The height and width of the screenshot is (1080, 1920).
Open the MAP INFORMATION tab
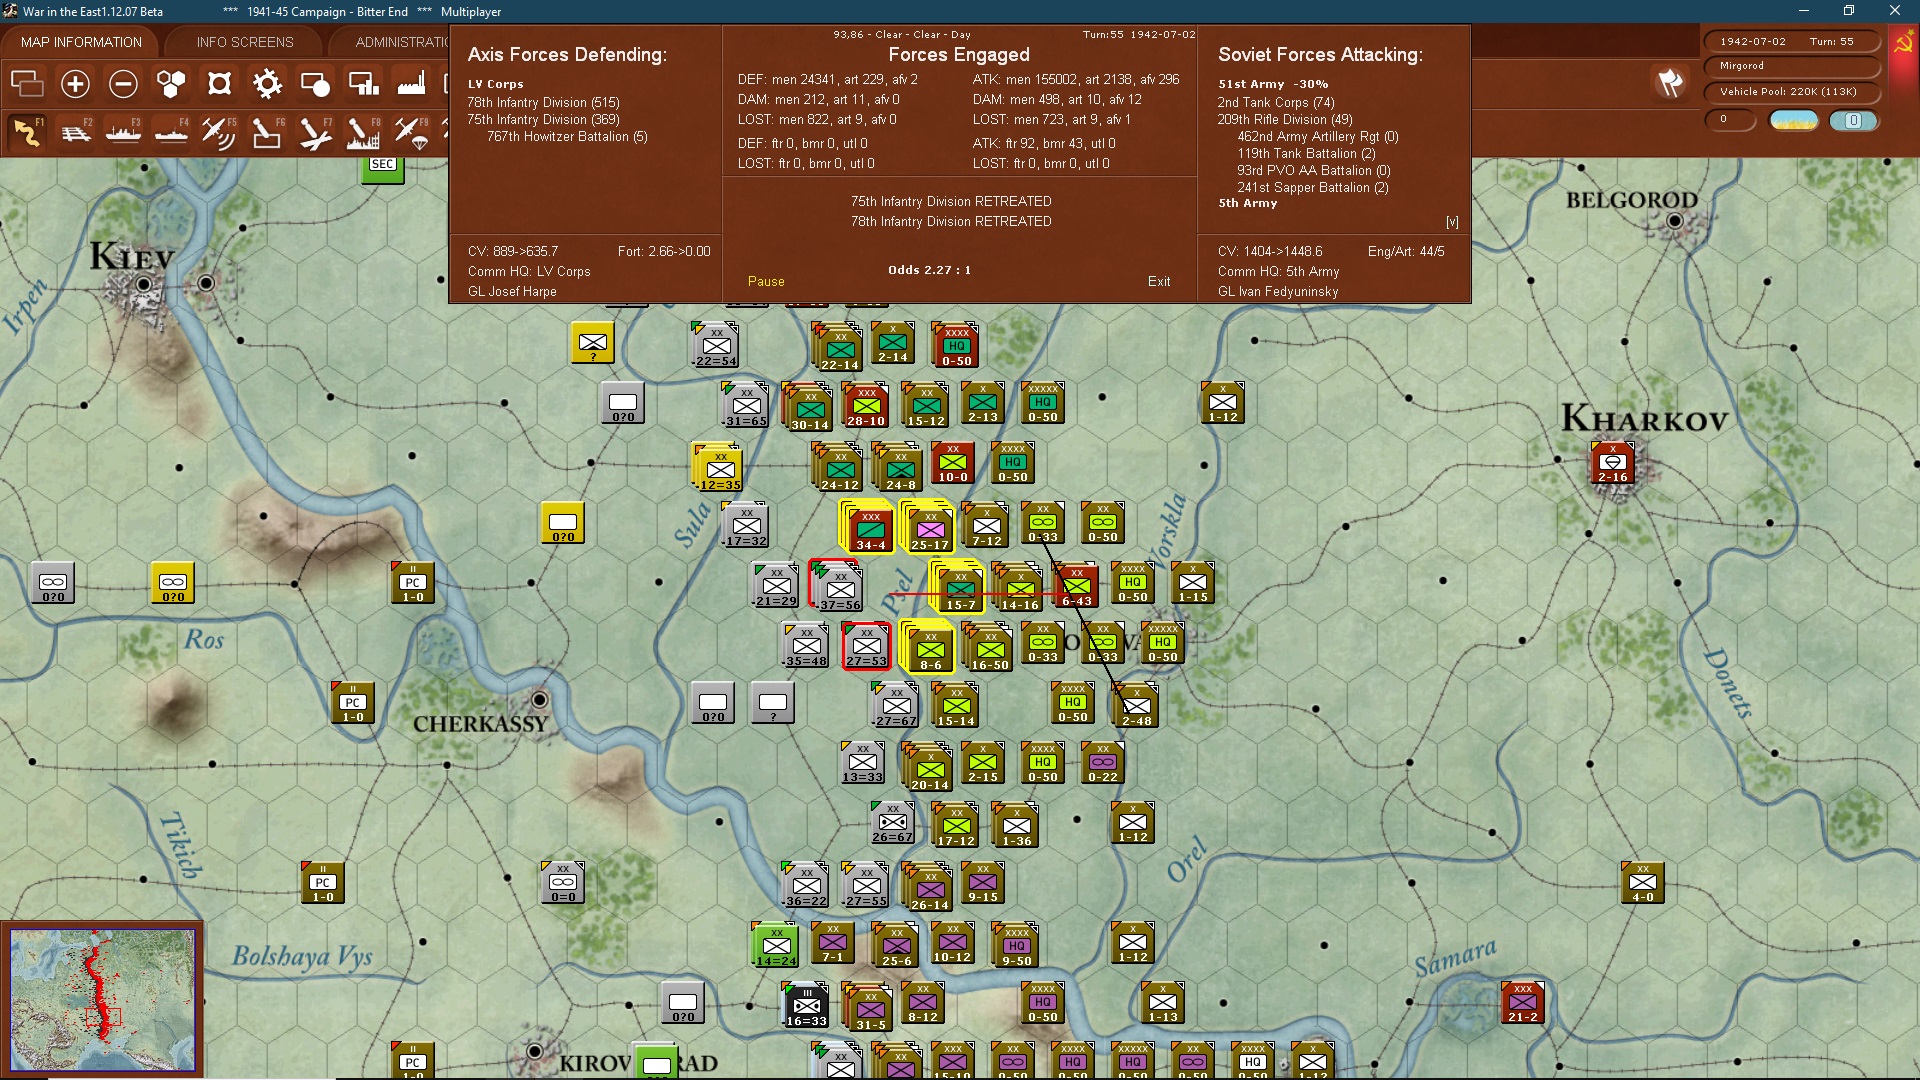click(81, 42)
